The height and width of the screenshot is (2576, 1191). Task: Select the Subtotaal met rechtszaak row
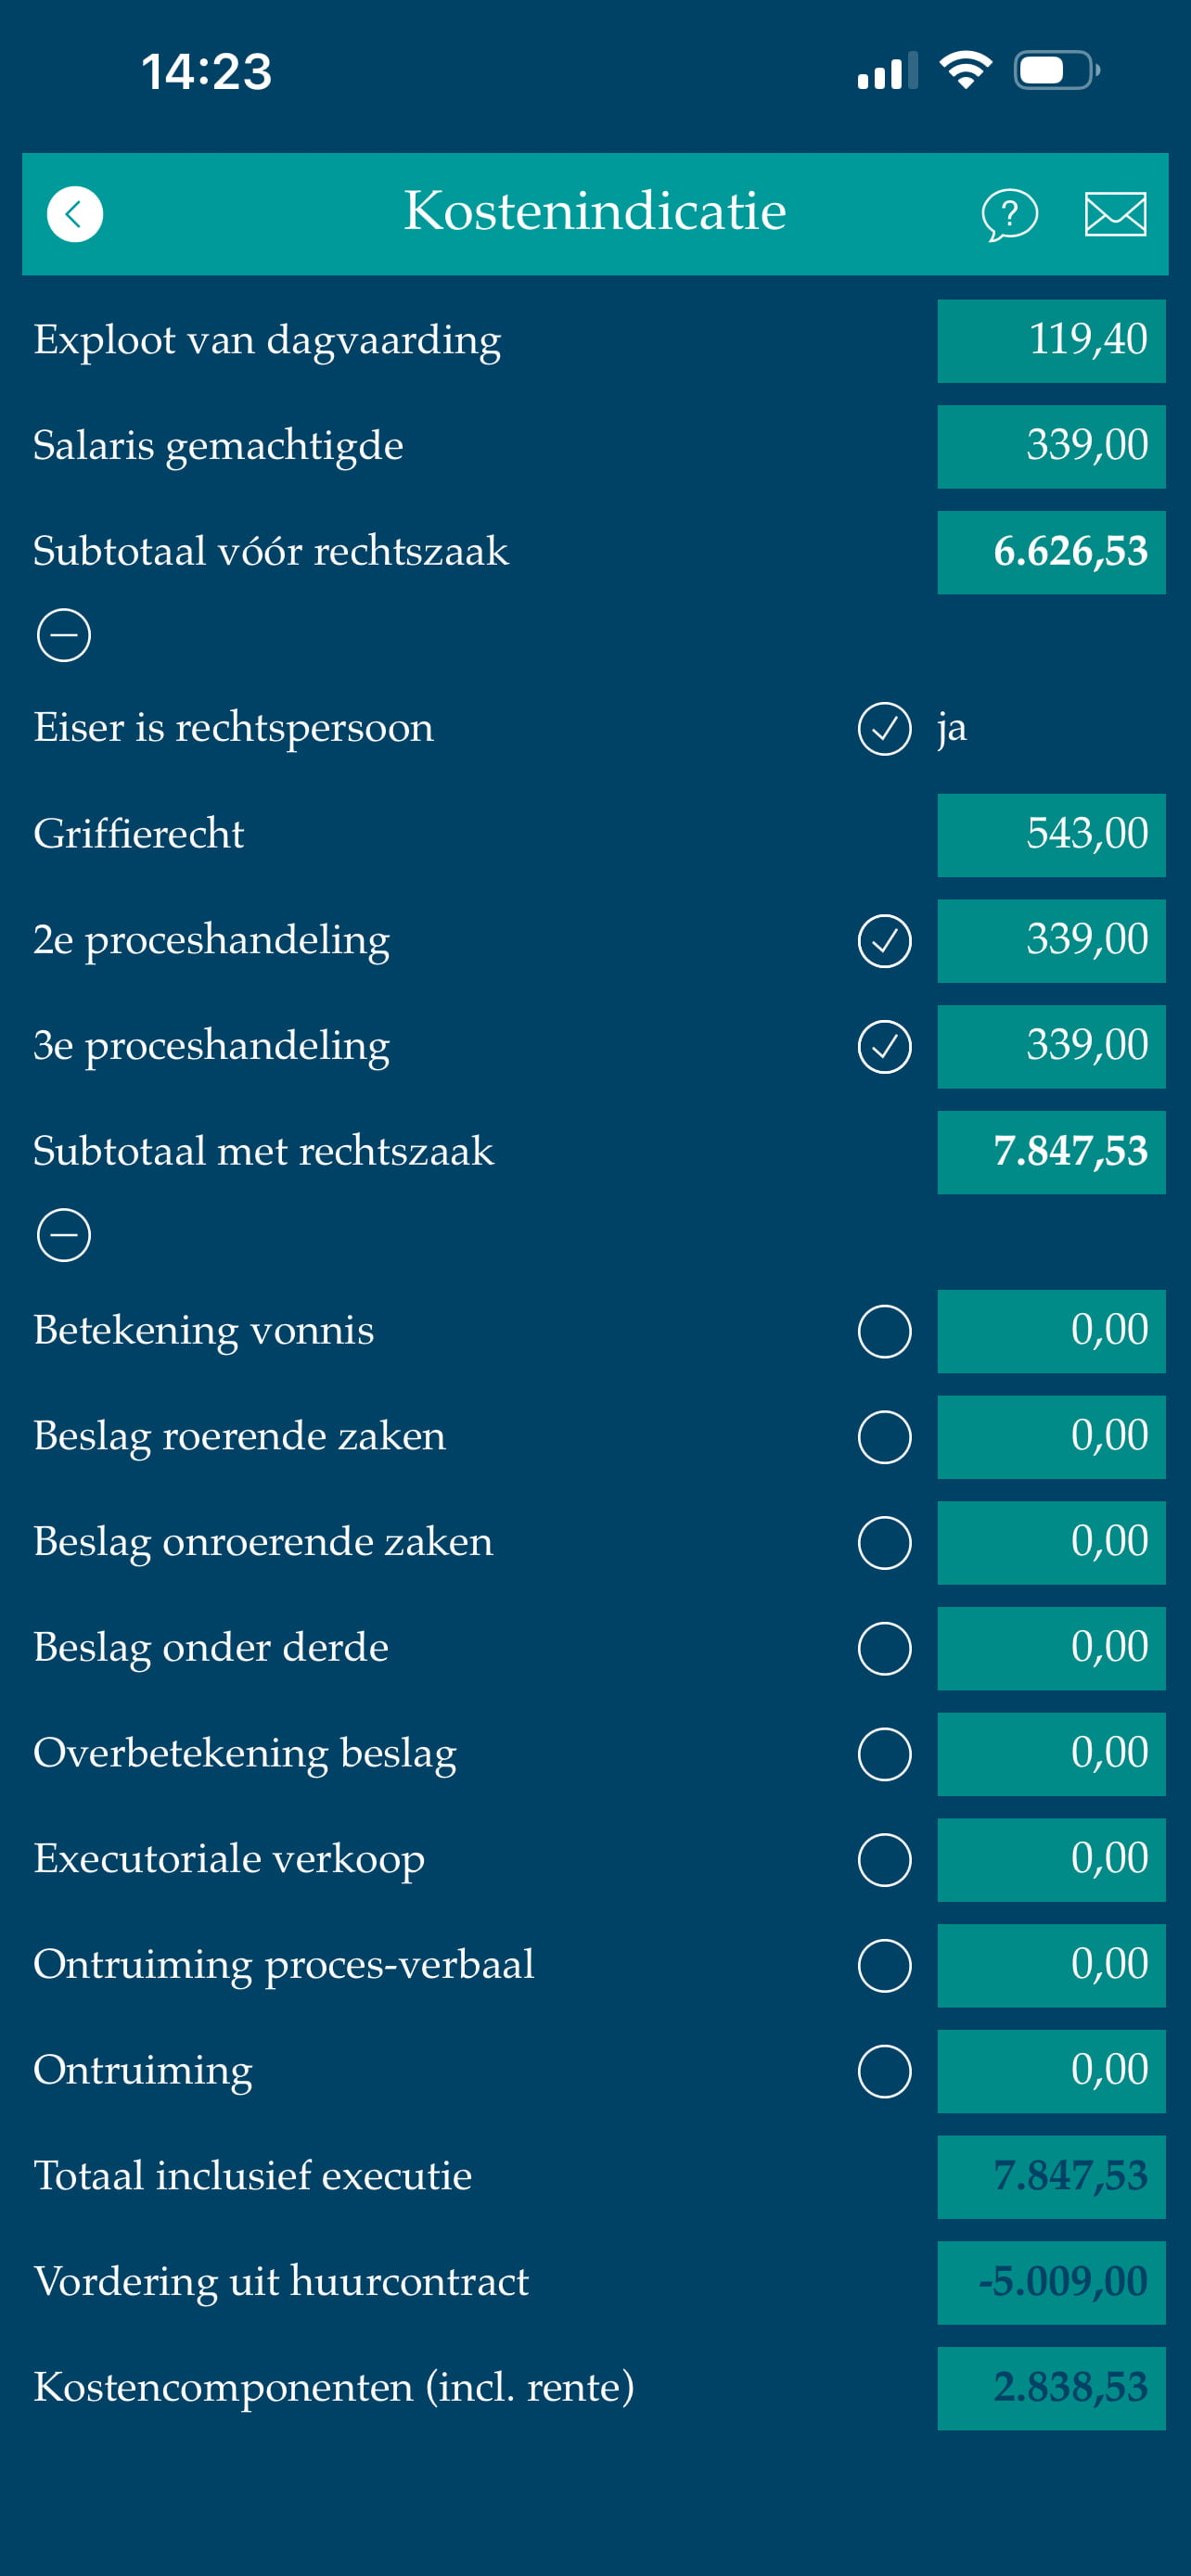coord(1050,1151)
